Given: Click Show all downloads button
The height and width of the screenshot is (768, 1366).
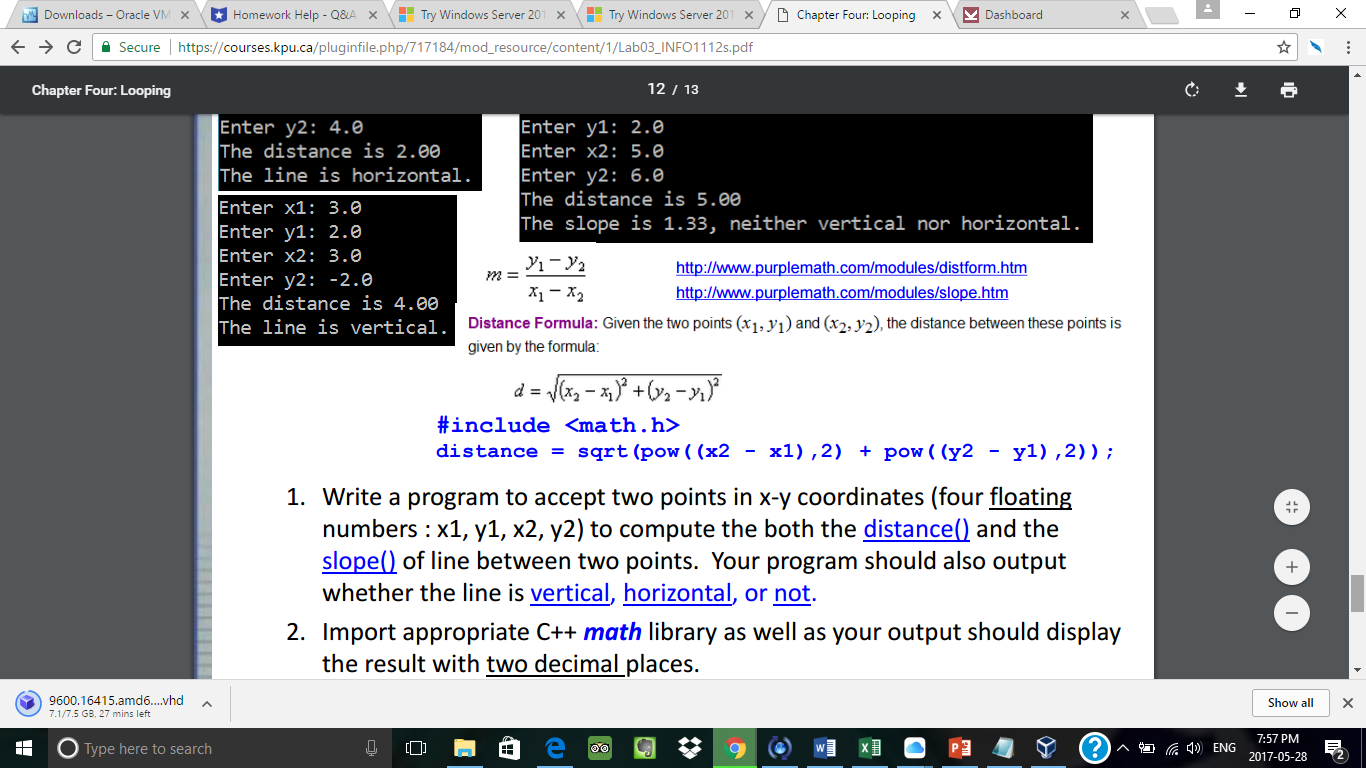Looking at the screenshot, I should tap(1290, 703).
